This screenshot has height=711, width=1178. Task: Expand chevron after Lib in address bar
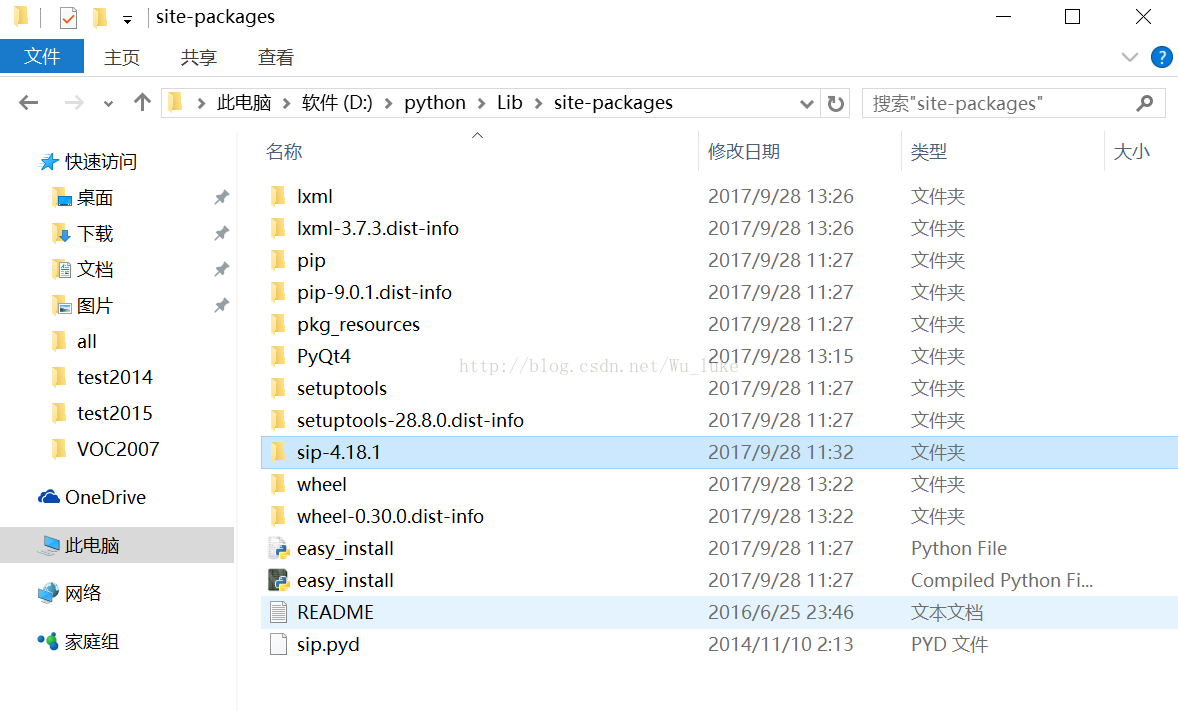click(x=539, y=103)
